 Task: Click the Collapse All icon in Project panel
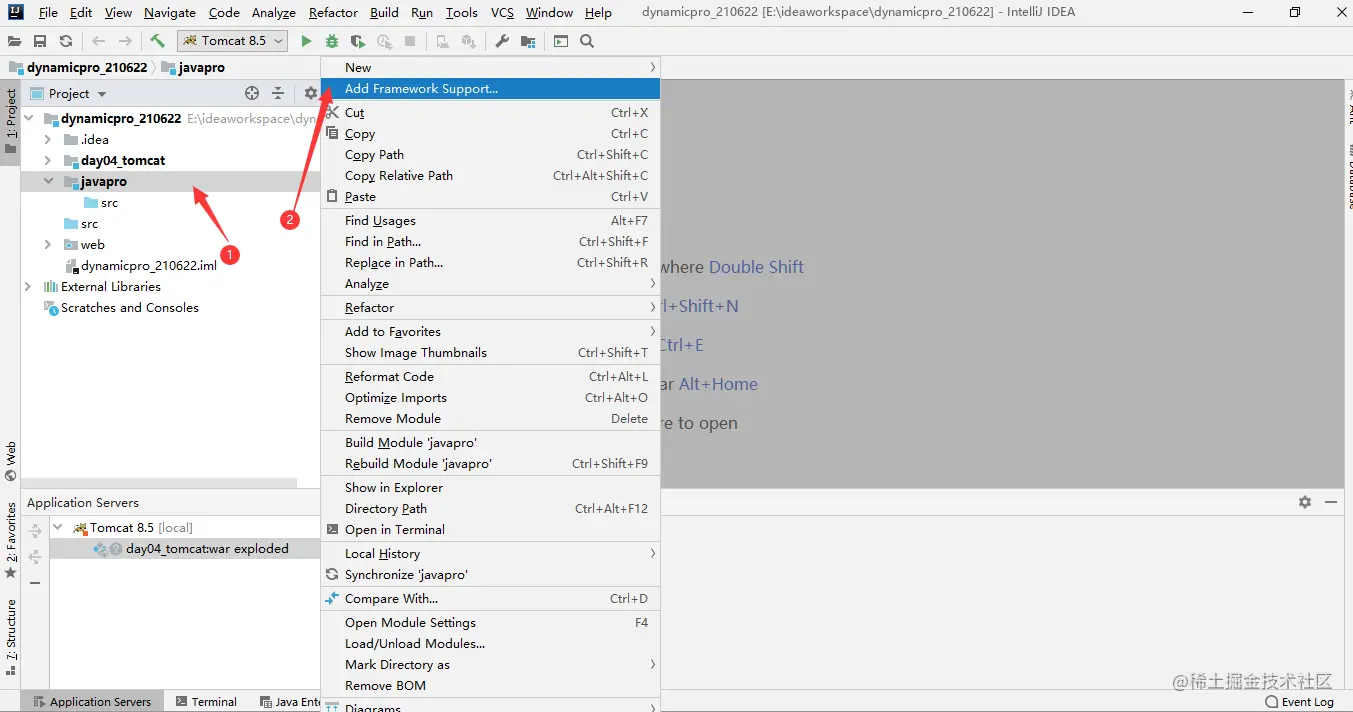click(x=278, y=93)
